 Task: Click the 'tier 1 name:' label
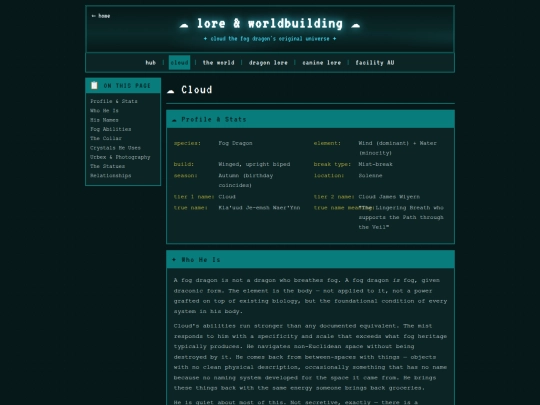(x=194, y=197)
